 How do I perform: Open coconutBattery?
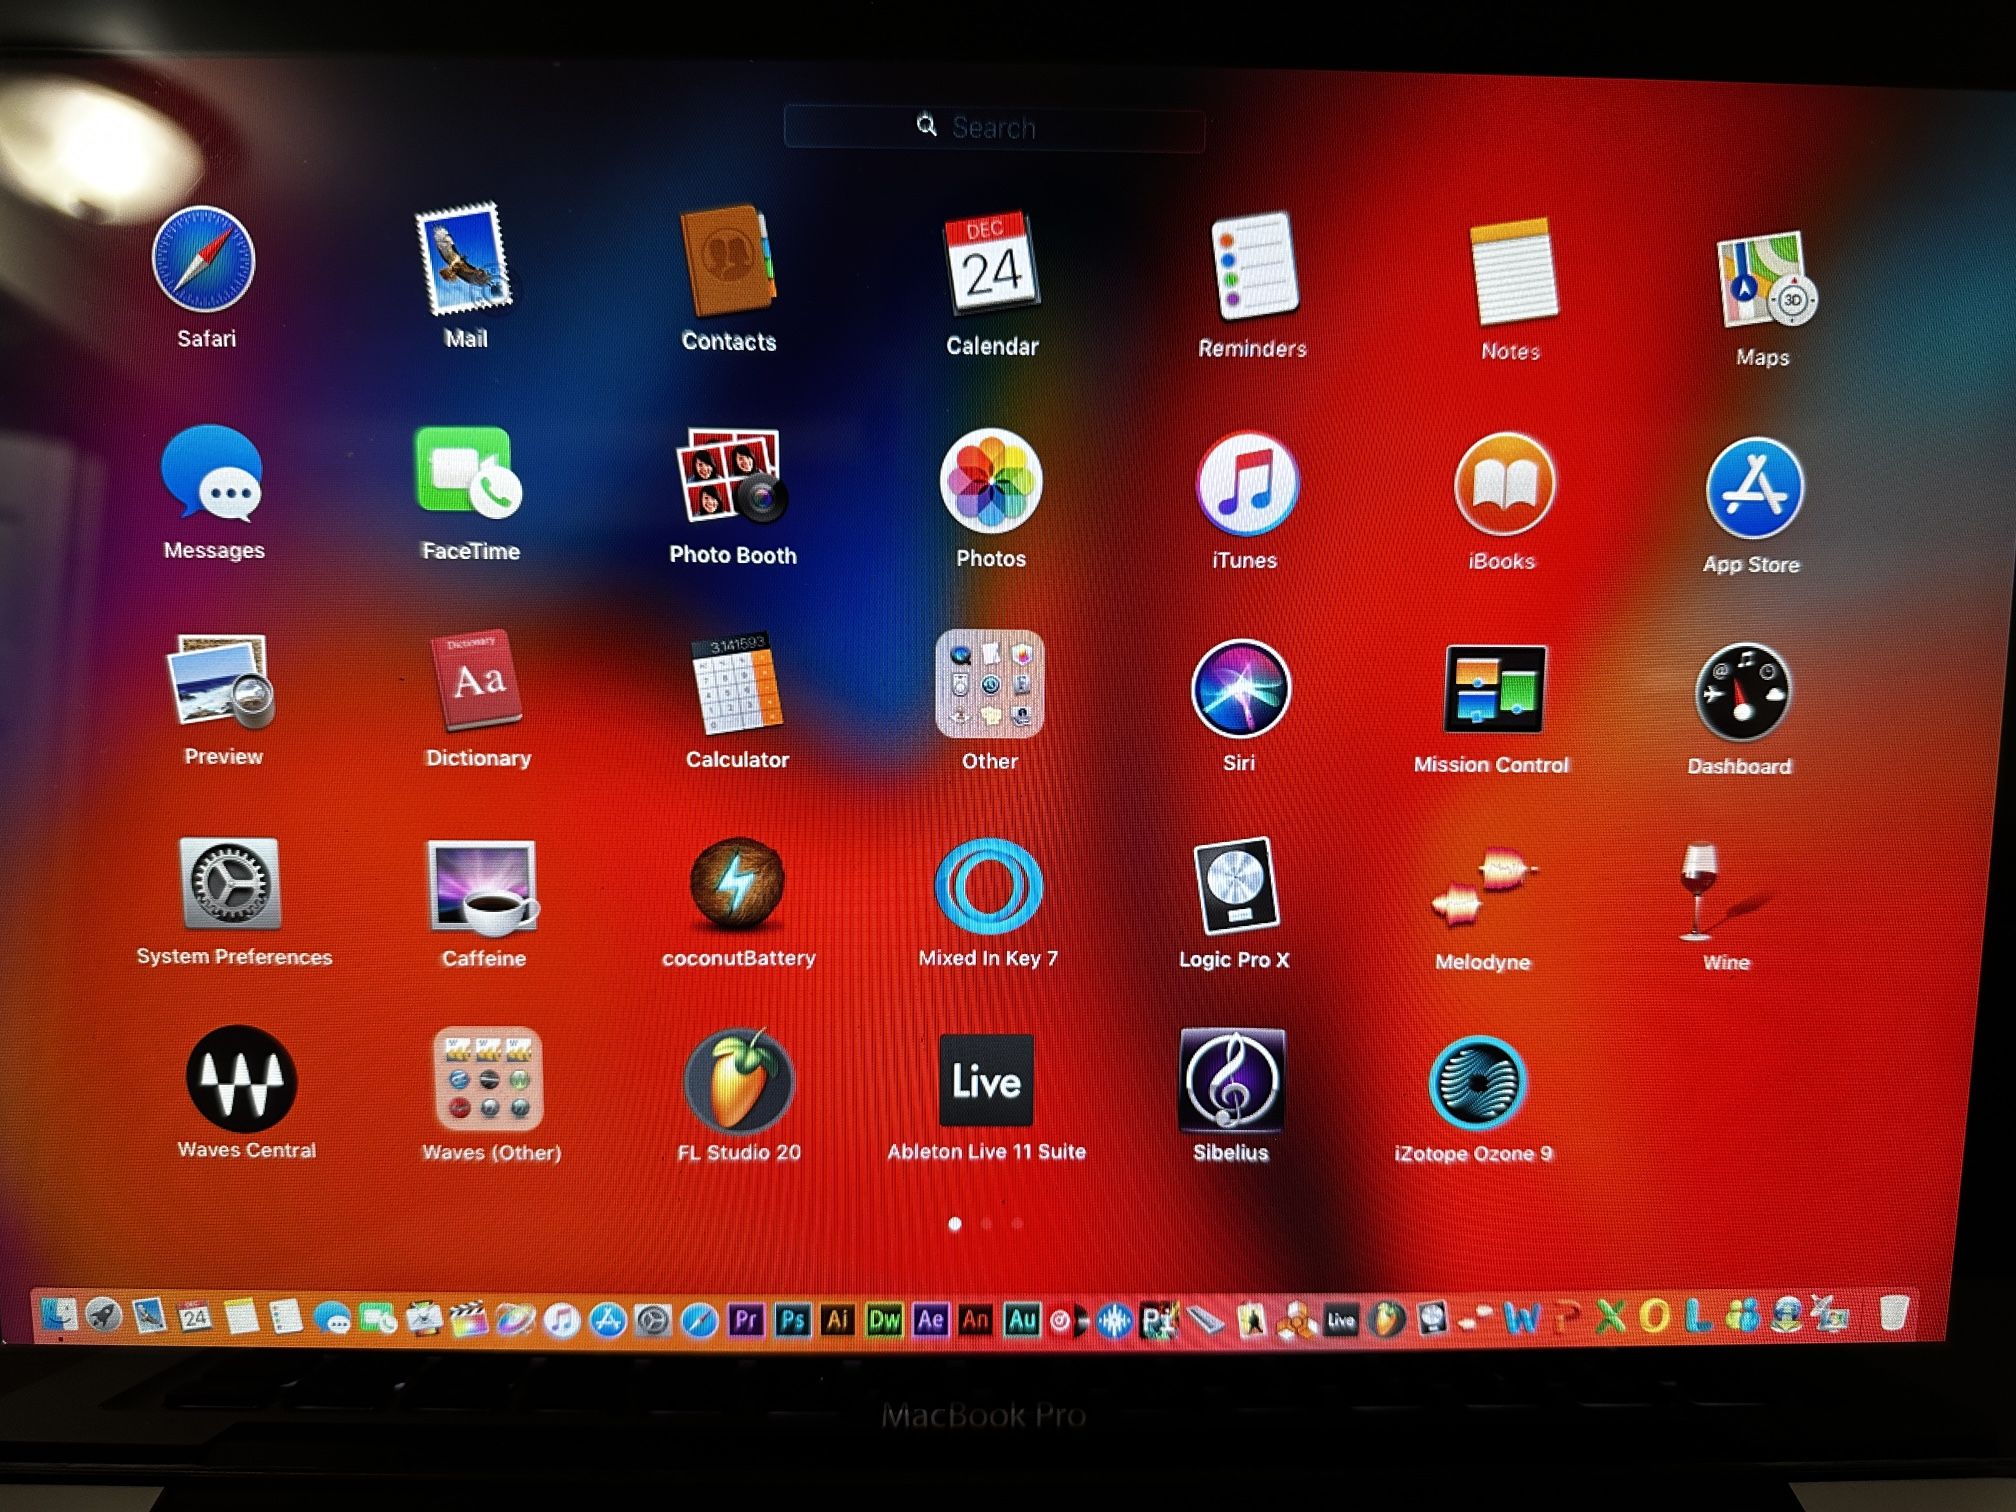pos(738,884)
